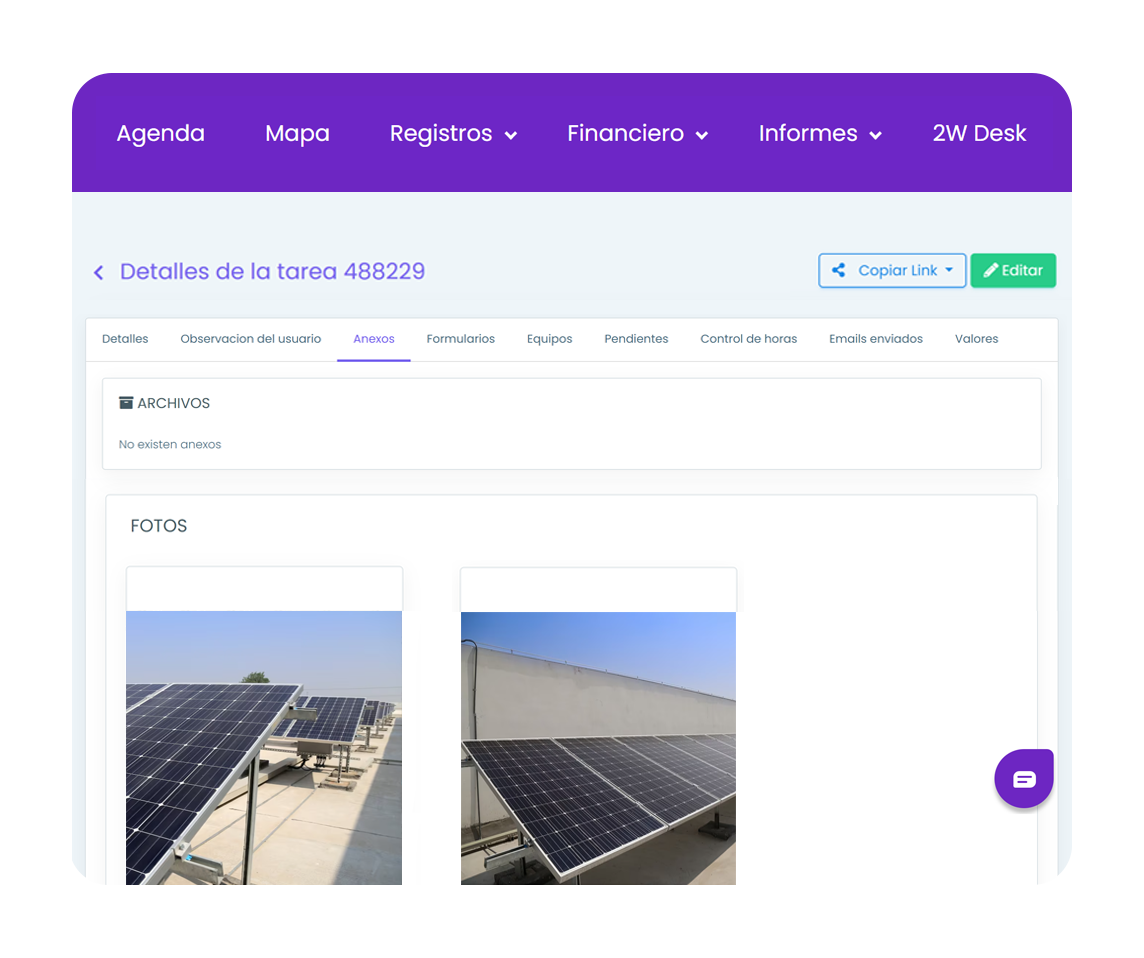Open the first solar panel photo

point(264,750)
